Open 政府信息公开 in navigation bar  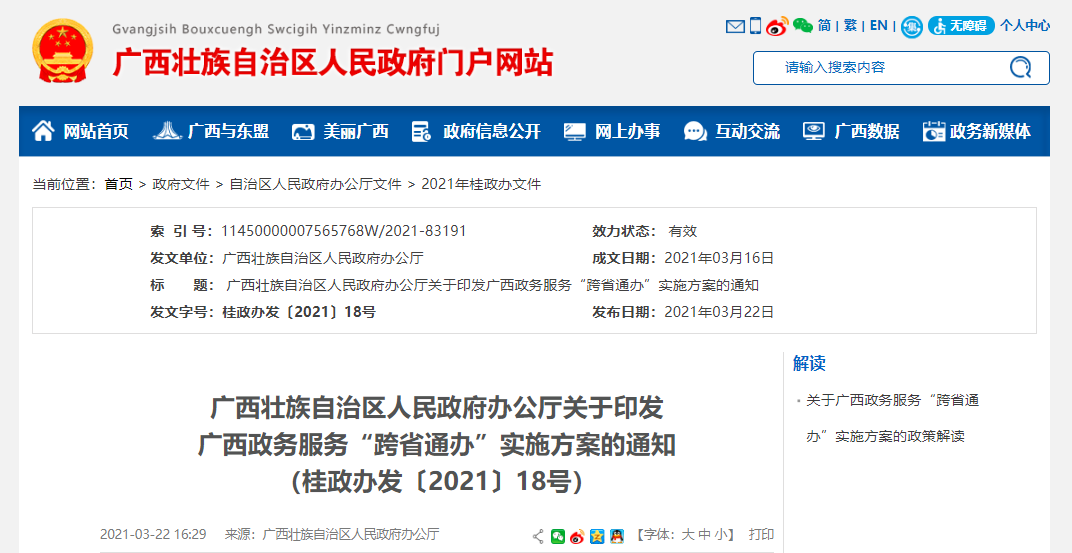476,131
